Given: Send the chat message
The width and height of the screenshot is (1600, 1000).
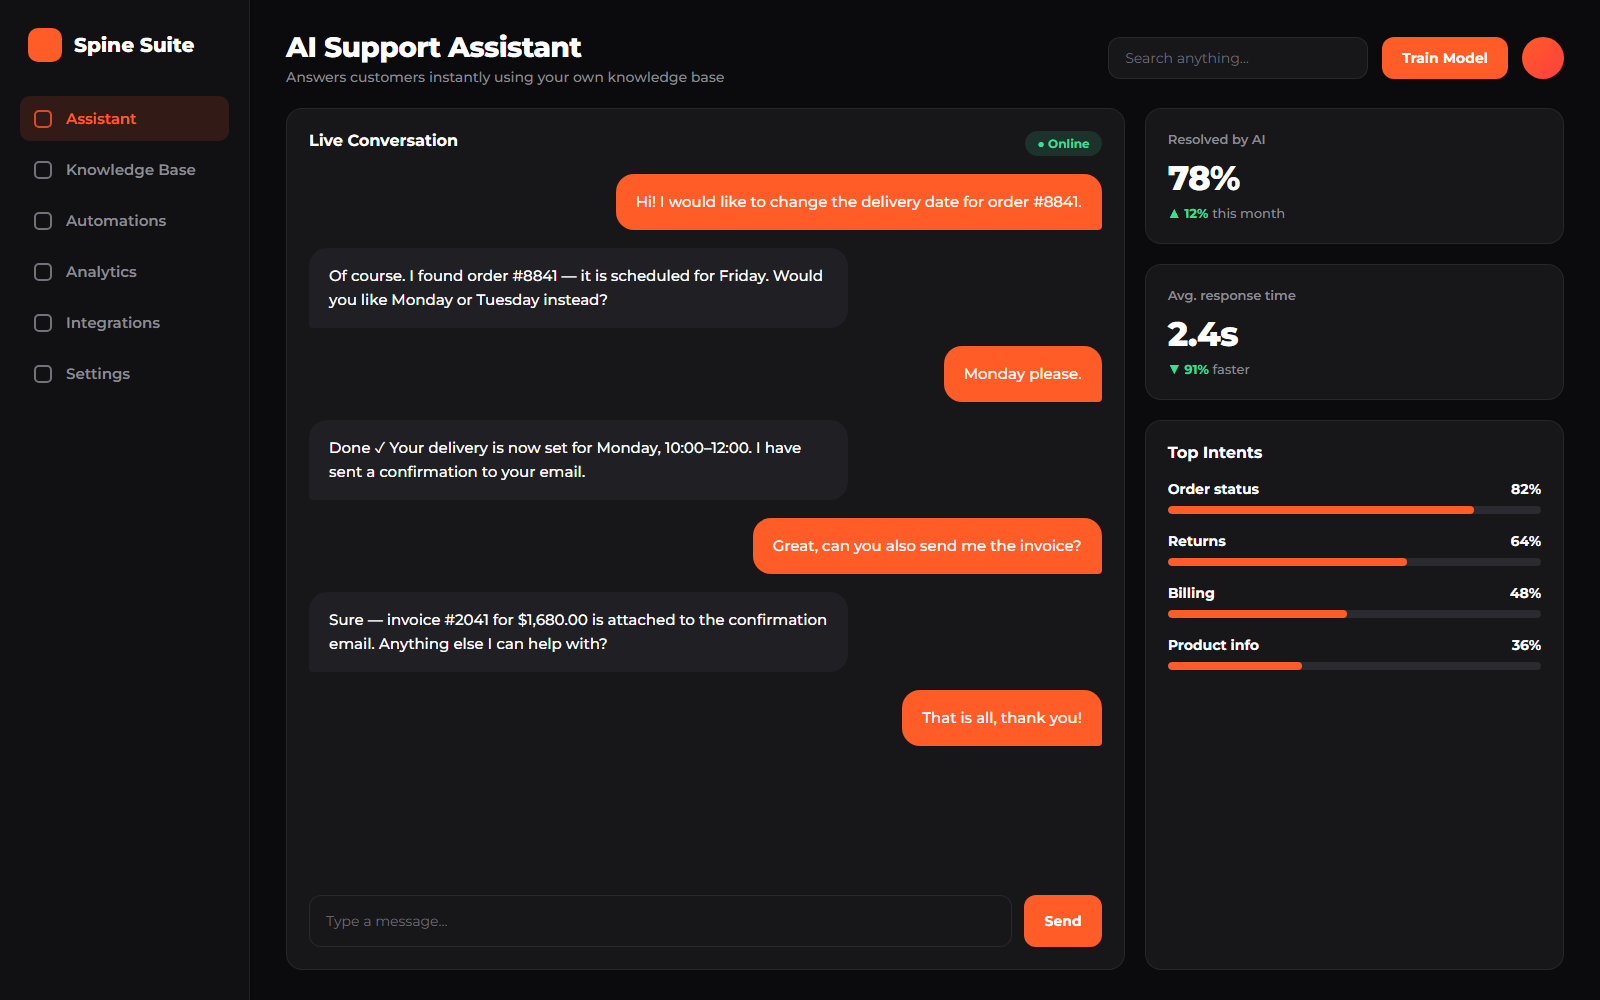Looking at the screenshot, I should [1063, 921].
